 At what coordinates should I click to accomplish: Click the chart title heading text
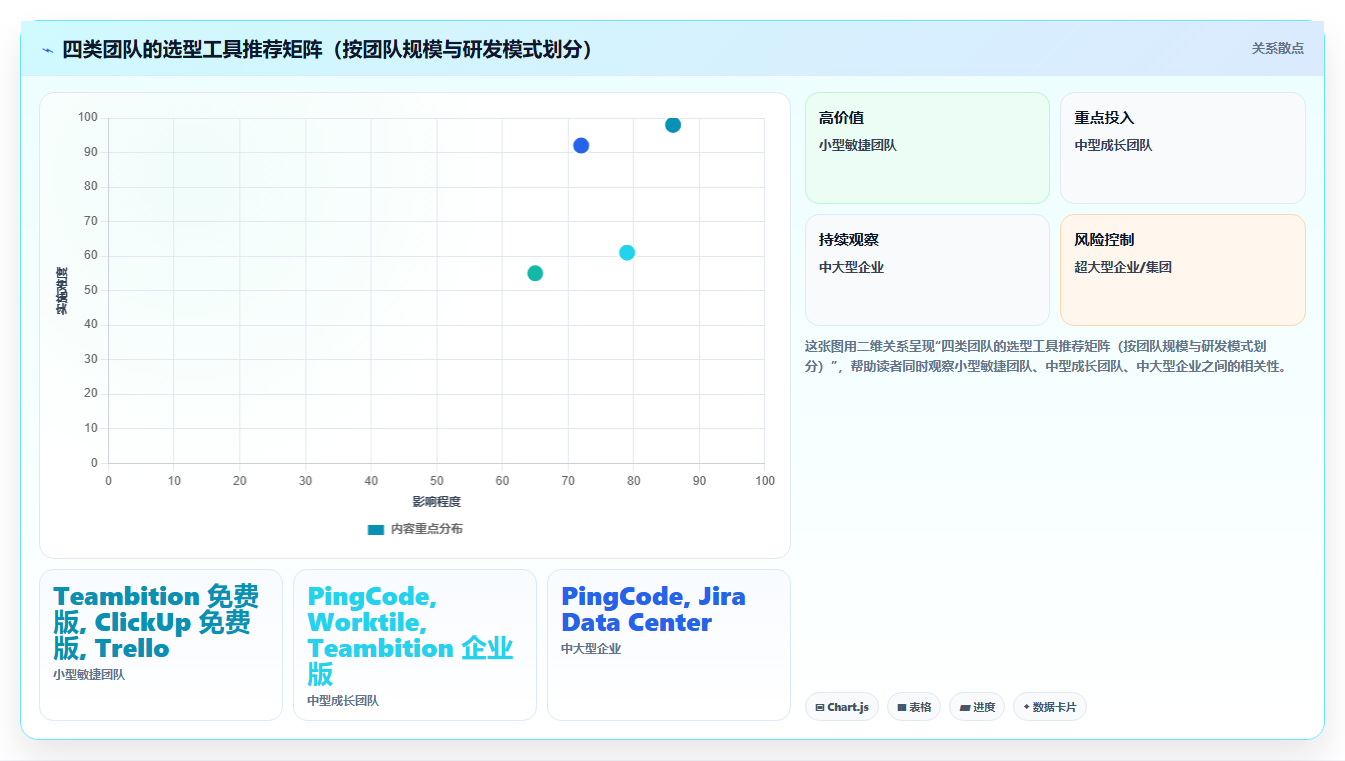[x=328, y=49]
